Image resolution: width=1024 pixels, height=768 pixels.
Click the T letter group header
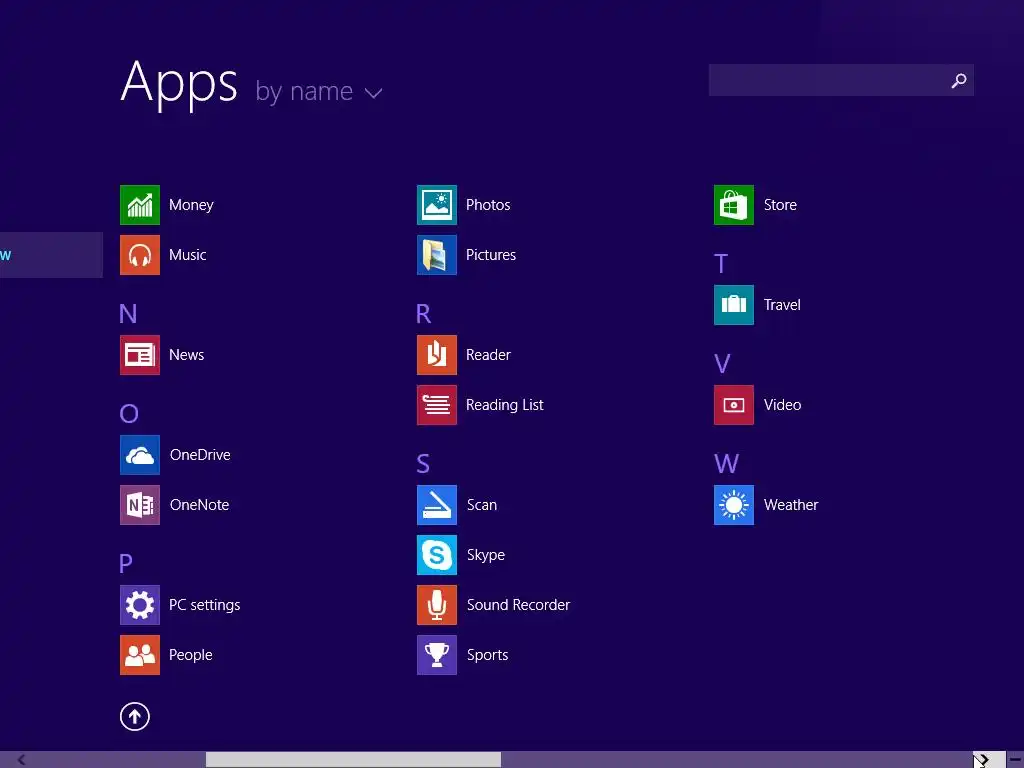click(721, 264)
